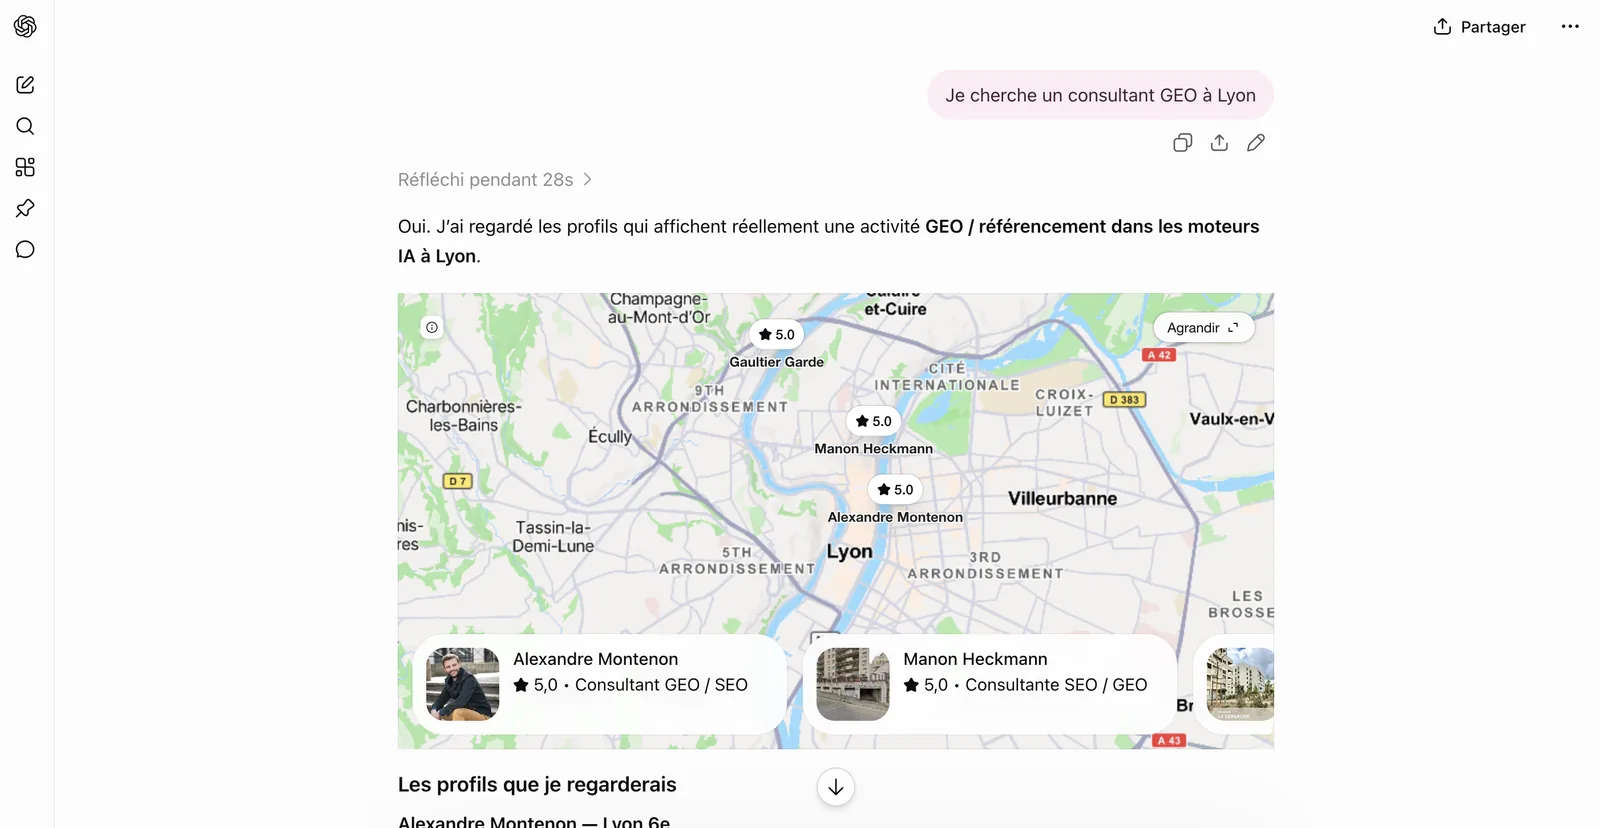Open the search chats icon
Image resolution: width=1600 pixels, height=828 pixels.
(25, 126)
